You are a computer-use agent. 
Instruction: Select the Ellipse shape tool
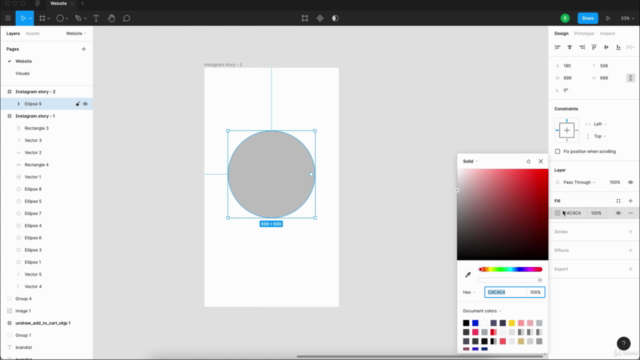60,18
